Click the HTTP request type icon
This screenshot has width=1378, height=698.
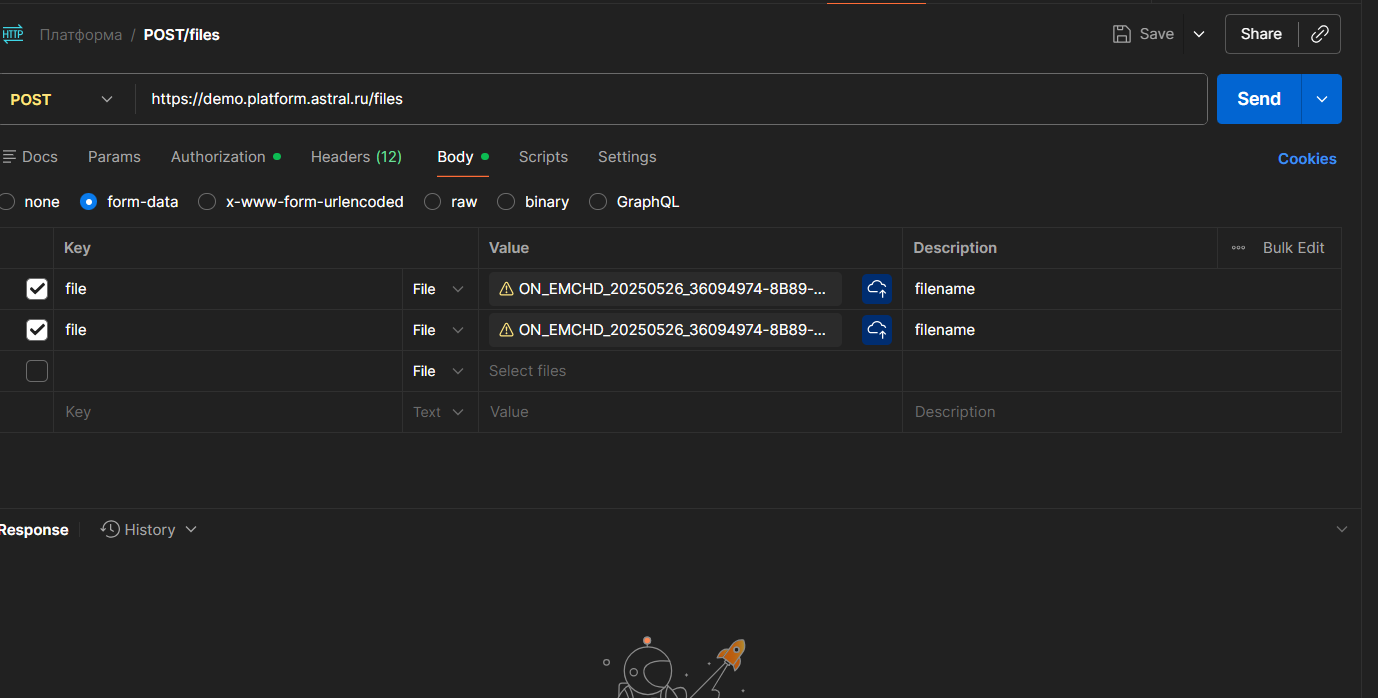[12, 34]
